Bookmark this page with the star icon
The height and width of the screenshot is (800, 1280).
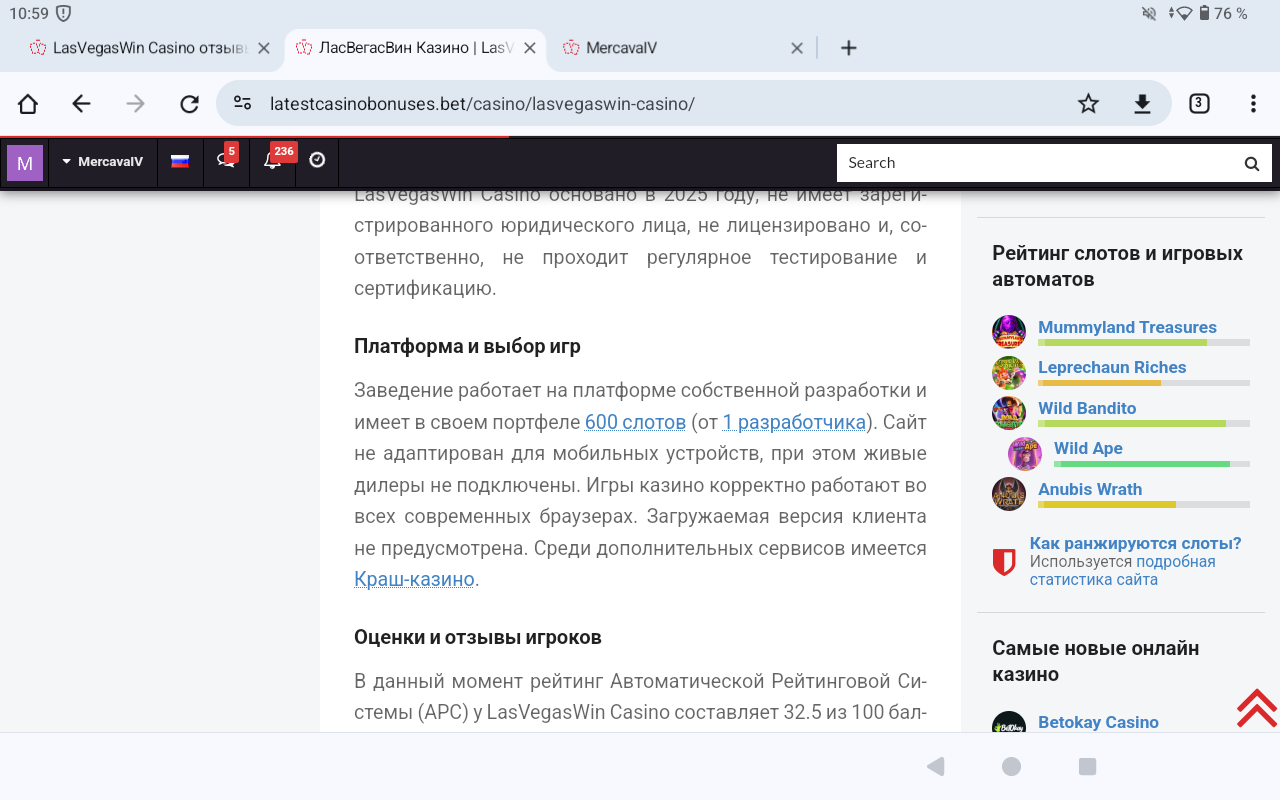click(x=1088, y=104)
